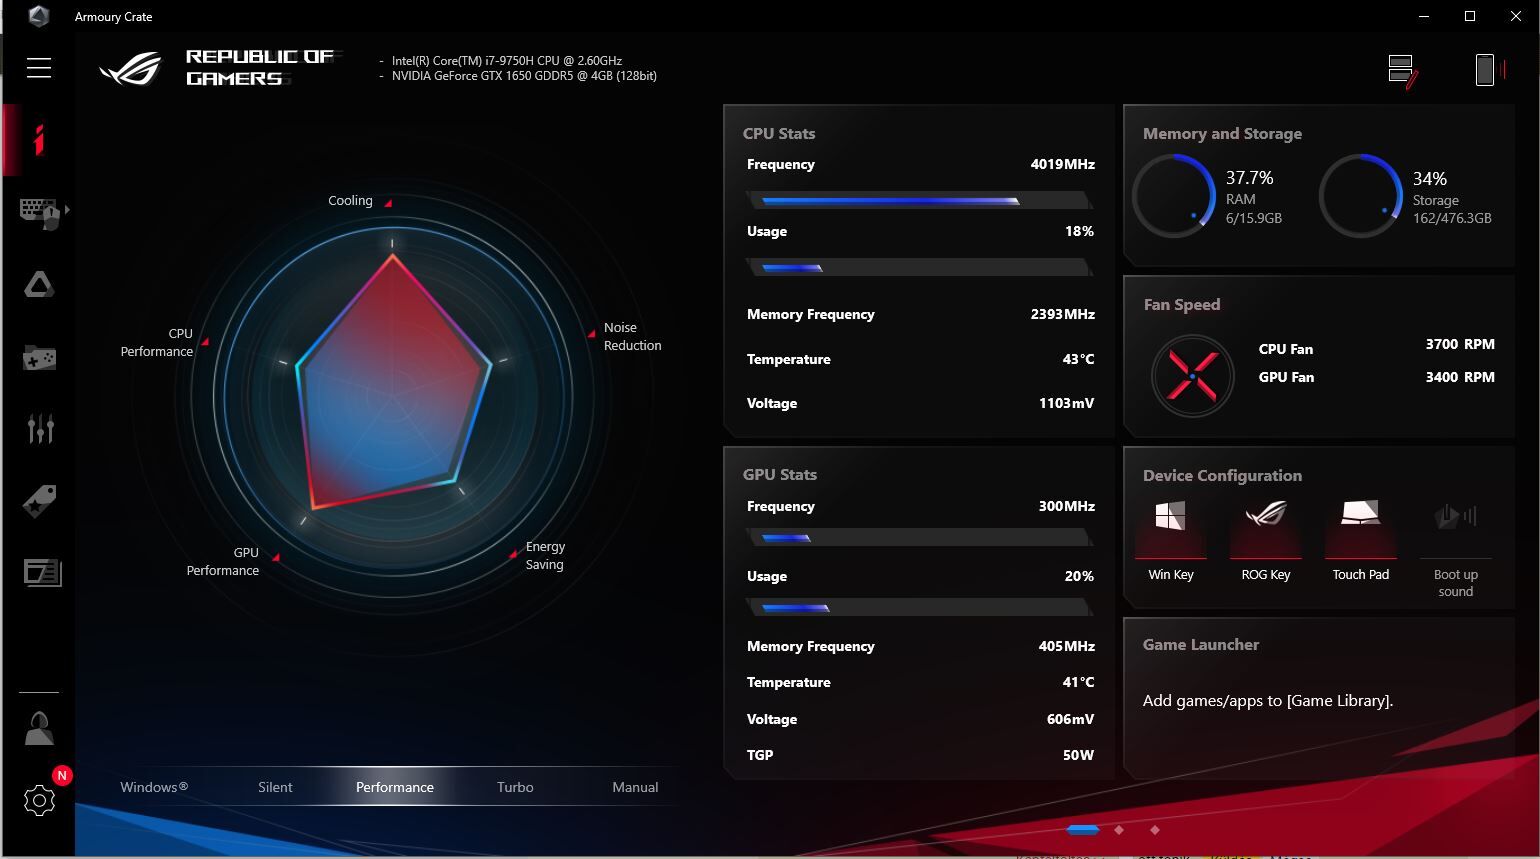Viewport: 1540px width, 859px height.
Task: Open the hamburger navigation menu
Action: [39, 67]
